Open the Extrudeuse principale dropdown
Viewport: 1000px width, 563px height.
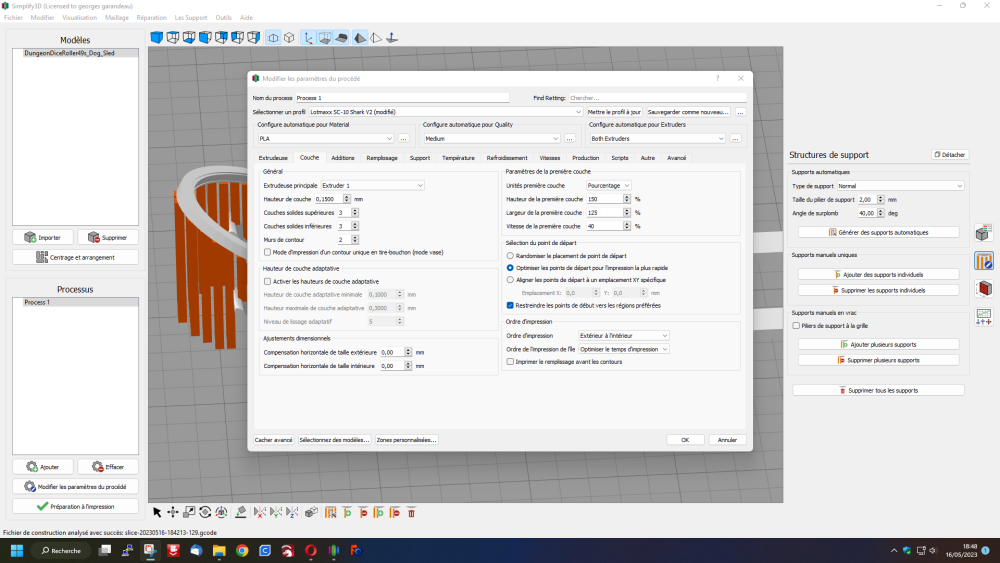click(372, 186)
